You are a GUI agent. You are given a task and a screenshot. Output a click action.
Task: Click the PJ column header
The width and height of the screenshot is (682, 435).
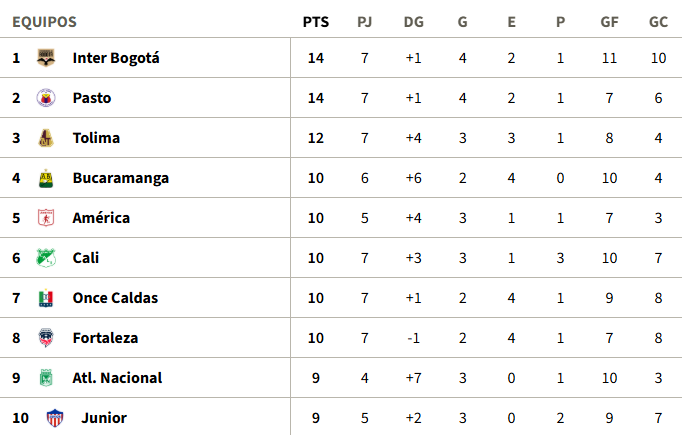pyautogui.click(x=365, y=22)
